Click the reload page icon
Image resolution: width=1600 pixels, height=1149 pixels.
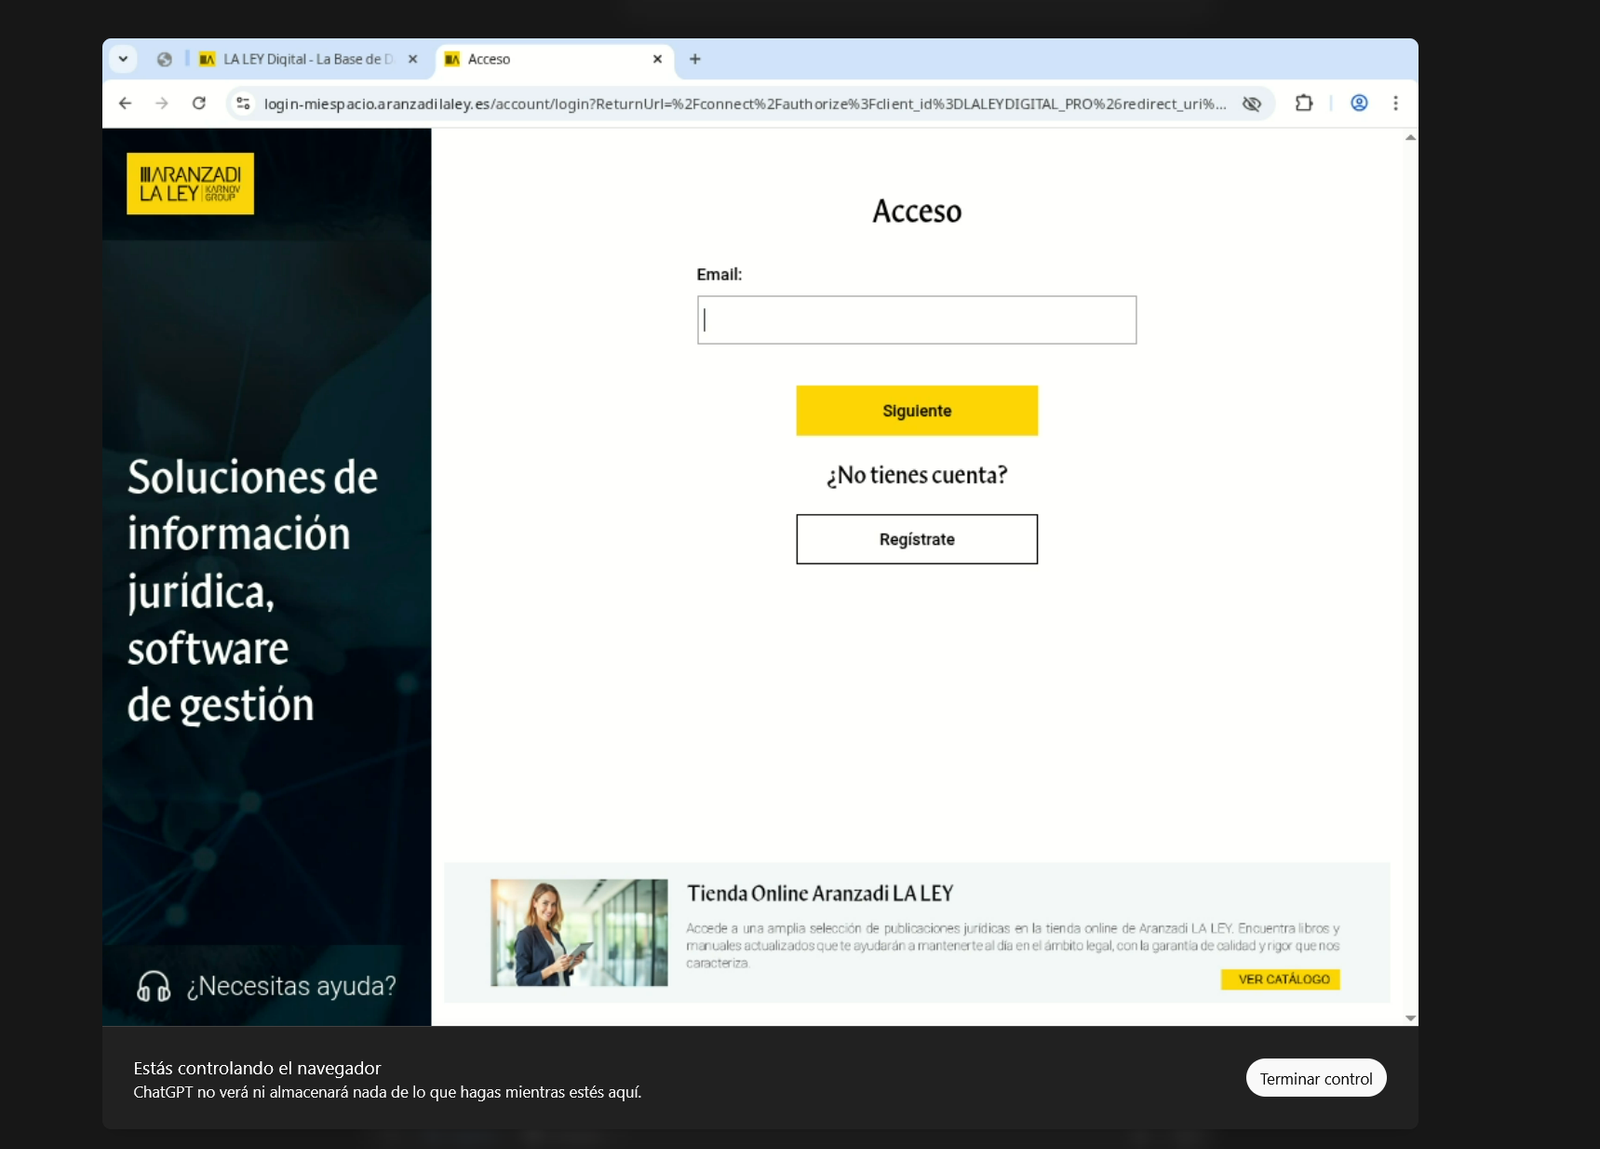click(197, 103)
